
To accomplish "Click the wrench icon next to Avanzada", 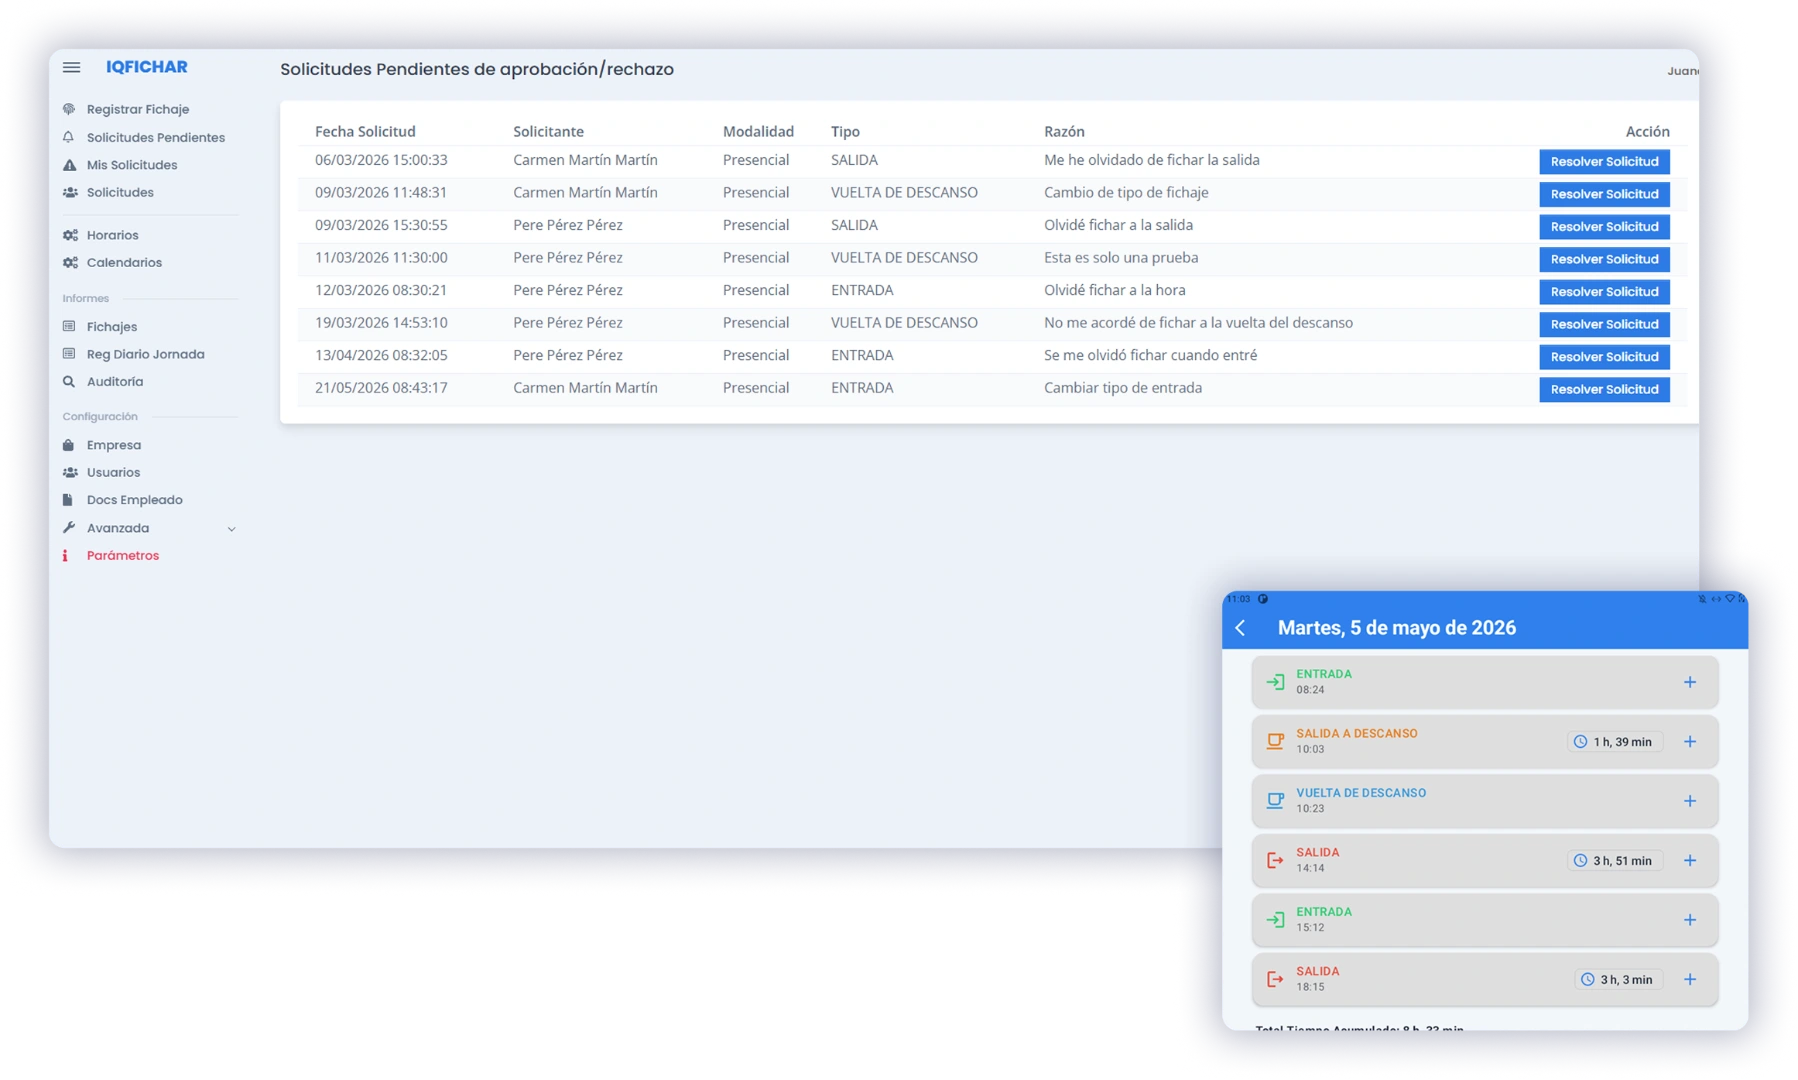I will [69, 528].
